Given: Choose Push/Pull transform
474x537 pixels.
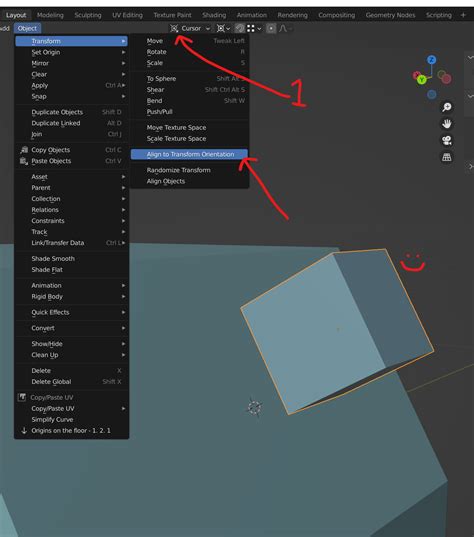Looking at the screenshot, I should (x=189, y=112).
